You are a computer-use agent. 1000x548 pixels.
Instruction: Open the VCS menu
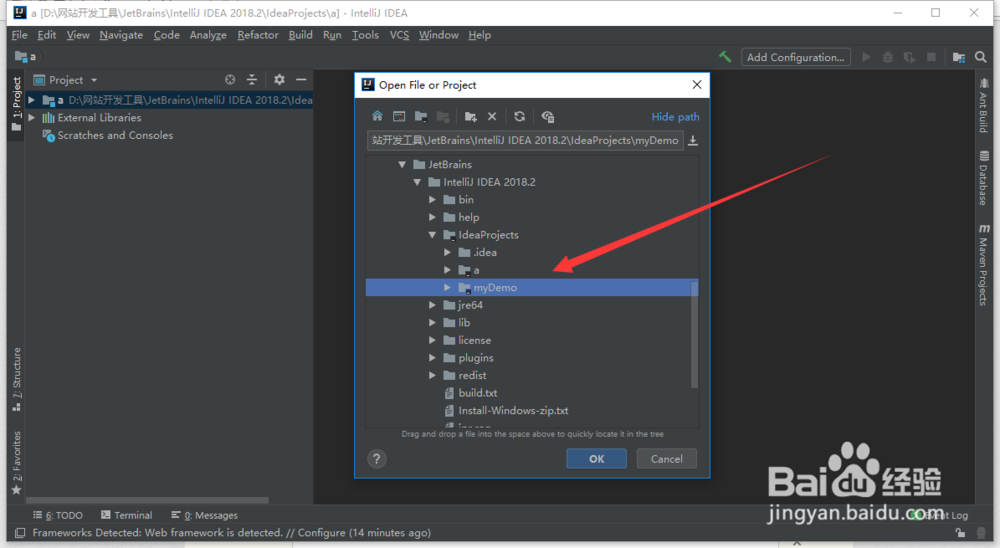coord(399,35)
